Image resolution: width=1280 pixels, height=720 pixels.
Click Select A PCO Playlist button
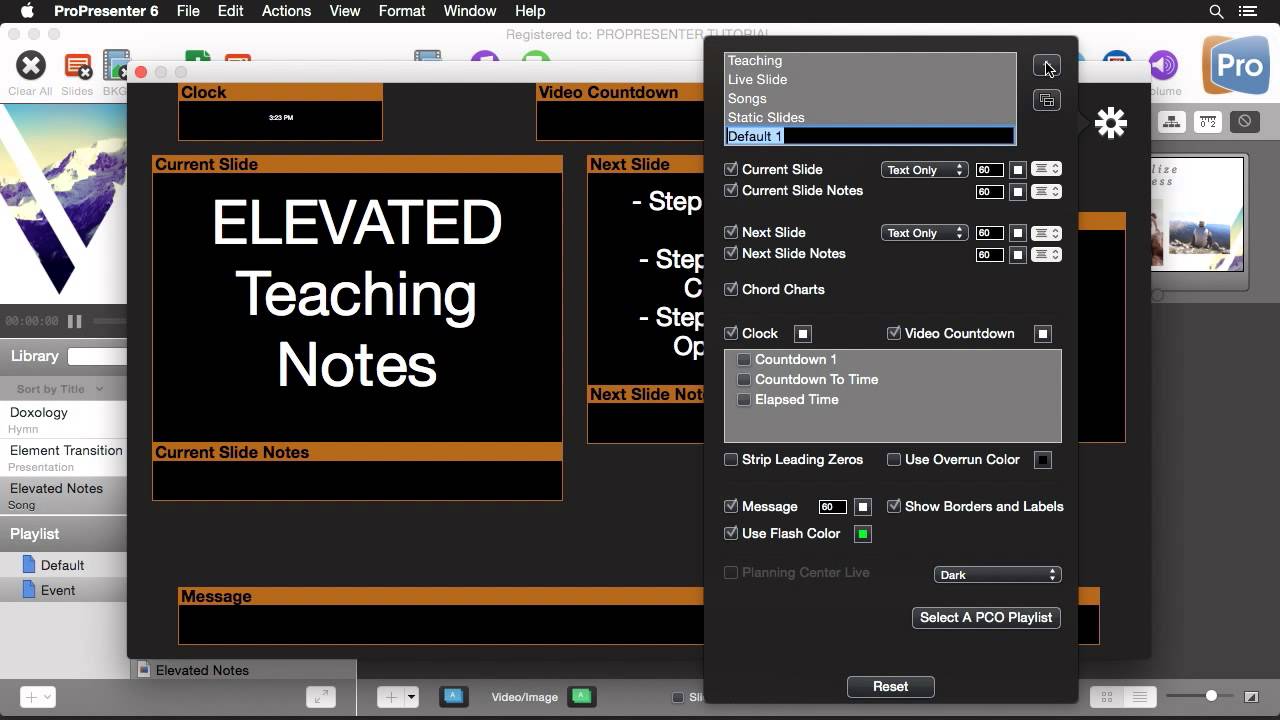(x=986, y=617)
